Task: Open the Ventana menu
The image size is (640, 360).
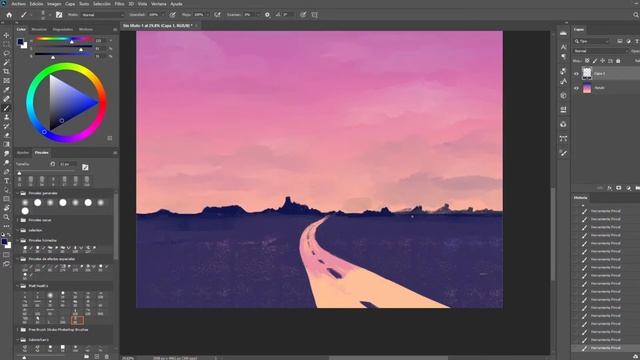Action: click(x=159, y=4)
